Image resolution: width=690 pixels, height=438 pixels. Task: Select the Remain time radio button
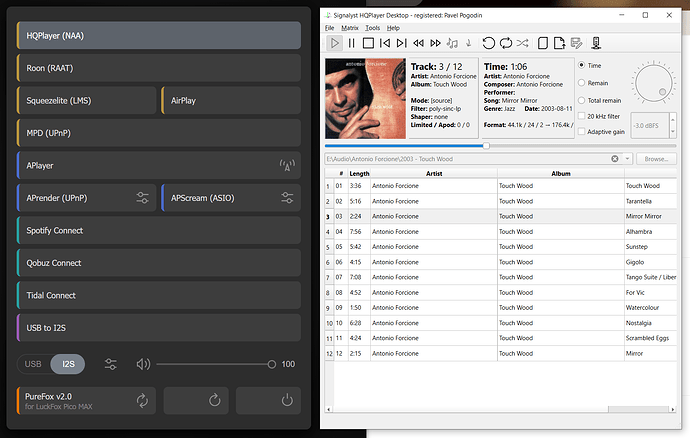click(583, 84)
